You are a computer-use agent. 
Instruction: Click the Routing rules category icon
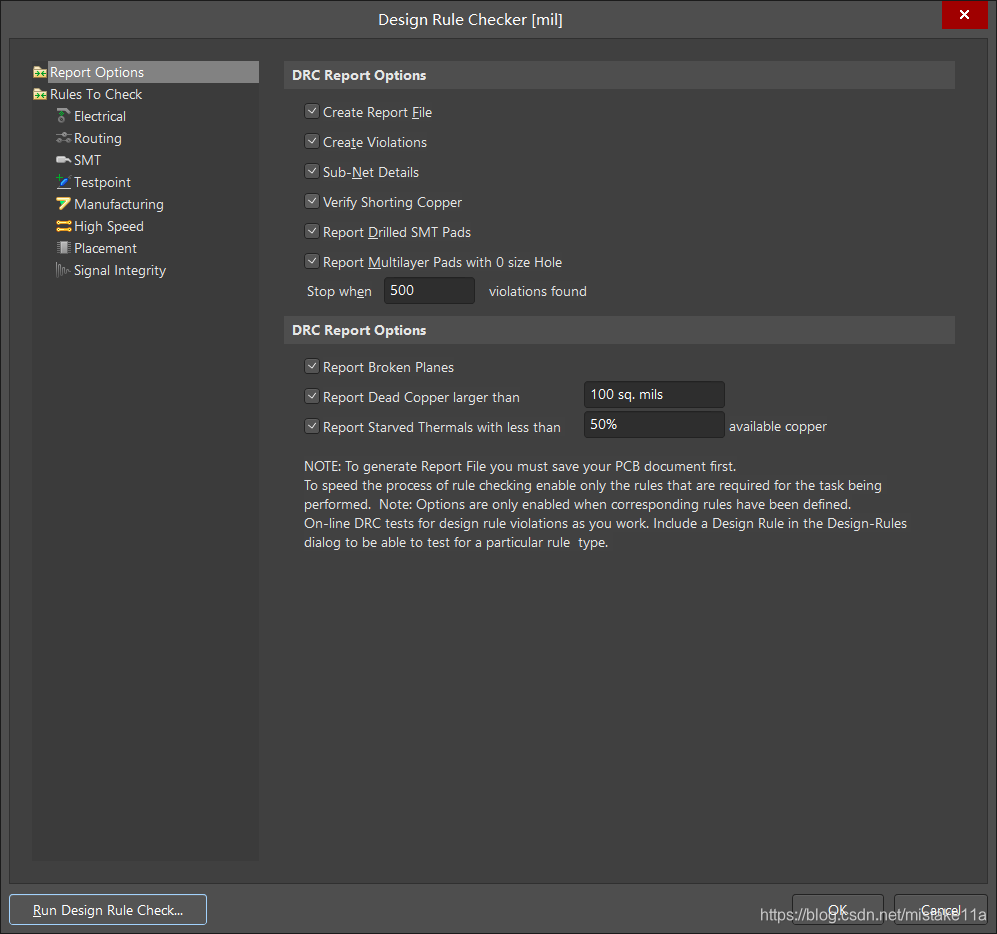(64, 138)
